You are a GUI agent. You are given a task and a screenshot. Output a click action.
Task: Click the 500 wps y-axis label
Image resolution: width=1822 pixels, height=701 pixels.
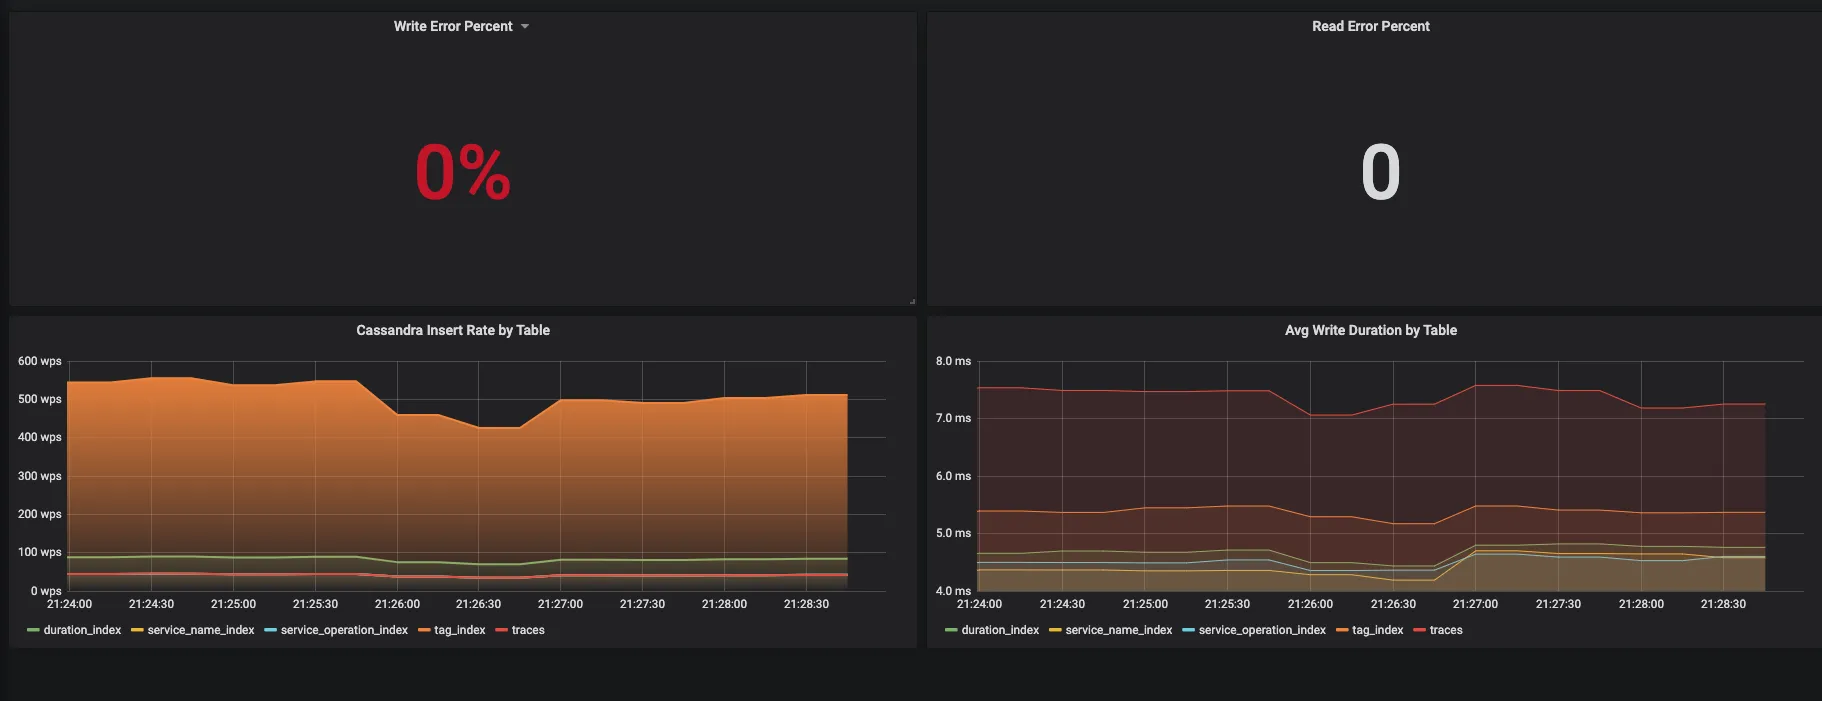[40, 399]
